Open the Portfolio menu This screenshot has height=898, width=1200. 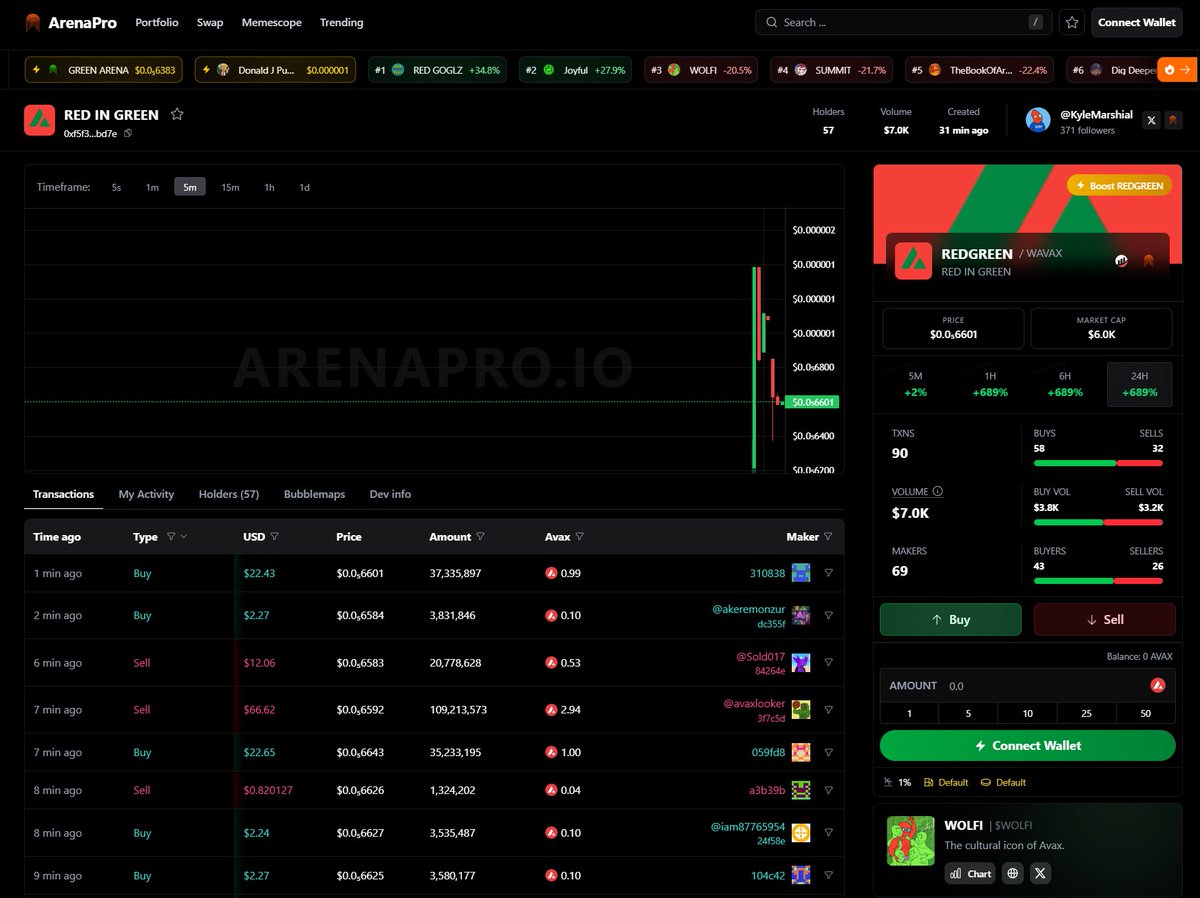click(x=157, y=22)
